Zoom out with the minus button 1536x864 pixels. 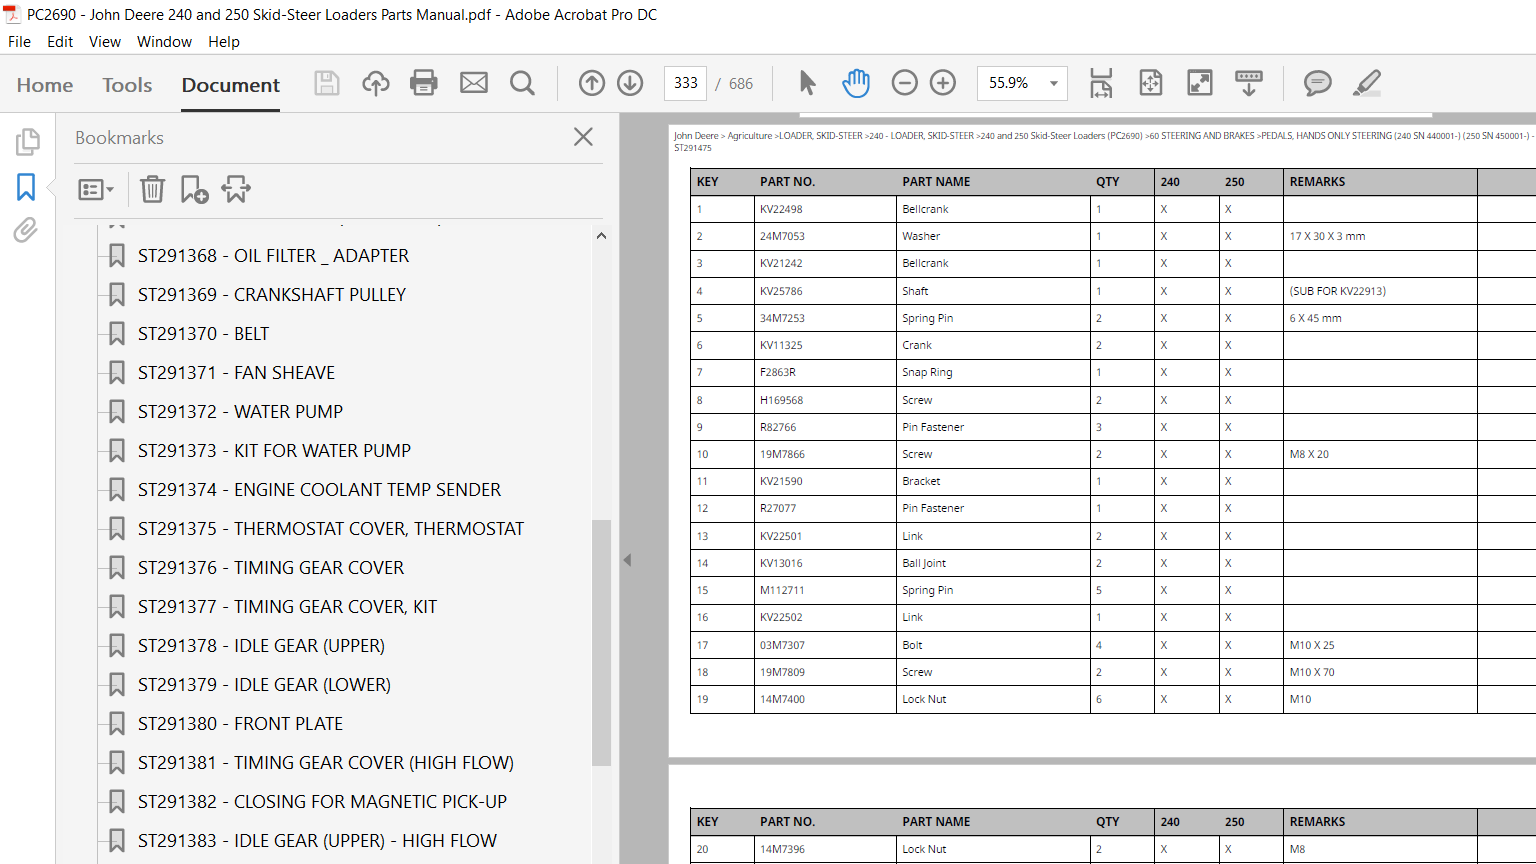point(904,83)
